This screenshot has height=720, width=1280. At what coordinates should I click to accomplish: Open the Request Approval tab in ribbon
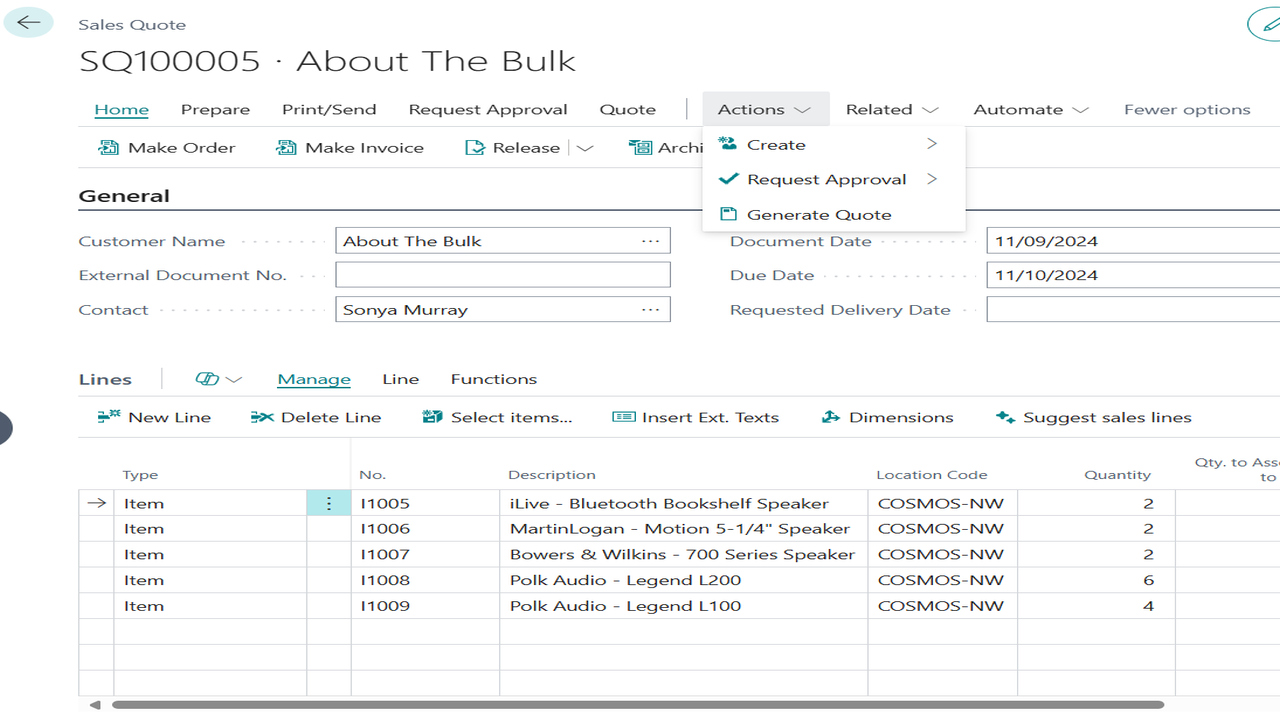(x=488, y=109)
